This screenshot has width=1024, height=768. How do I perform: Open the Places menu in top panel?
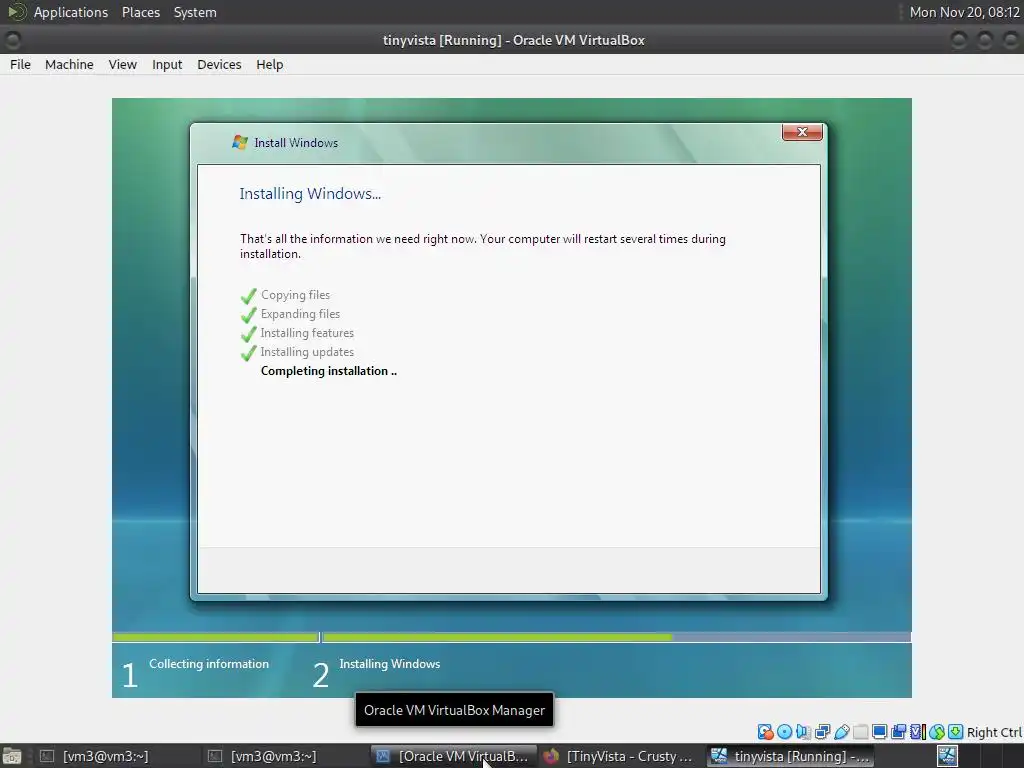pyautogui.click(x=141, y=12)
